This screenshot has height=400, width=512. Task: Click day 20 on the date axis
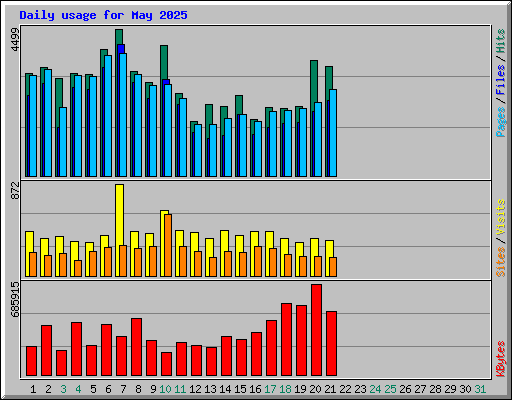[x=315, y=389]
